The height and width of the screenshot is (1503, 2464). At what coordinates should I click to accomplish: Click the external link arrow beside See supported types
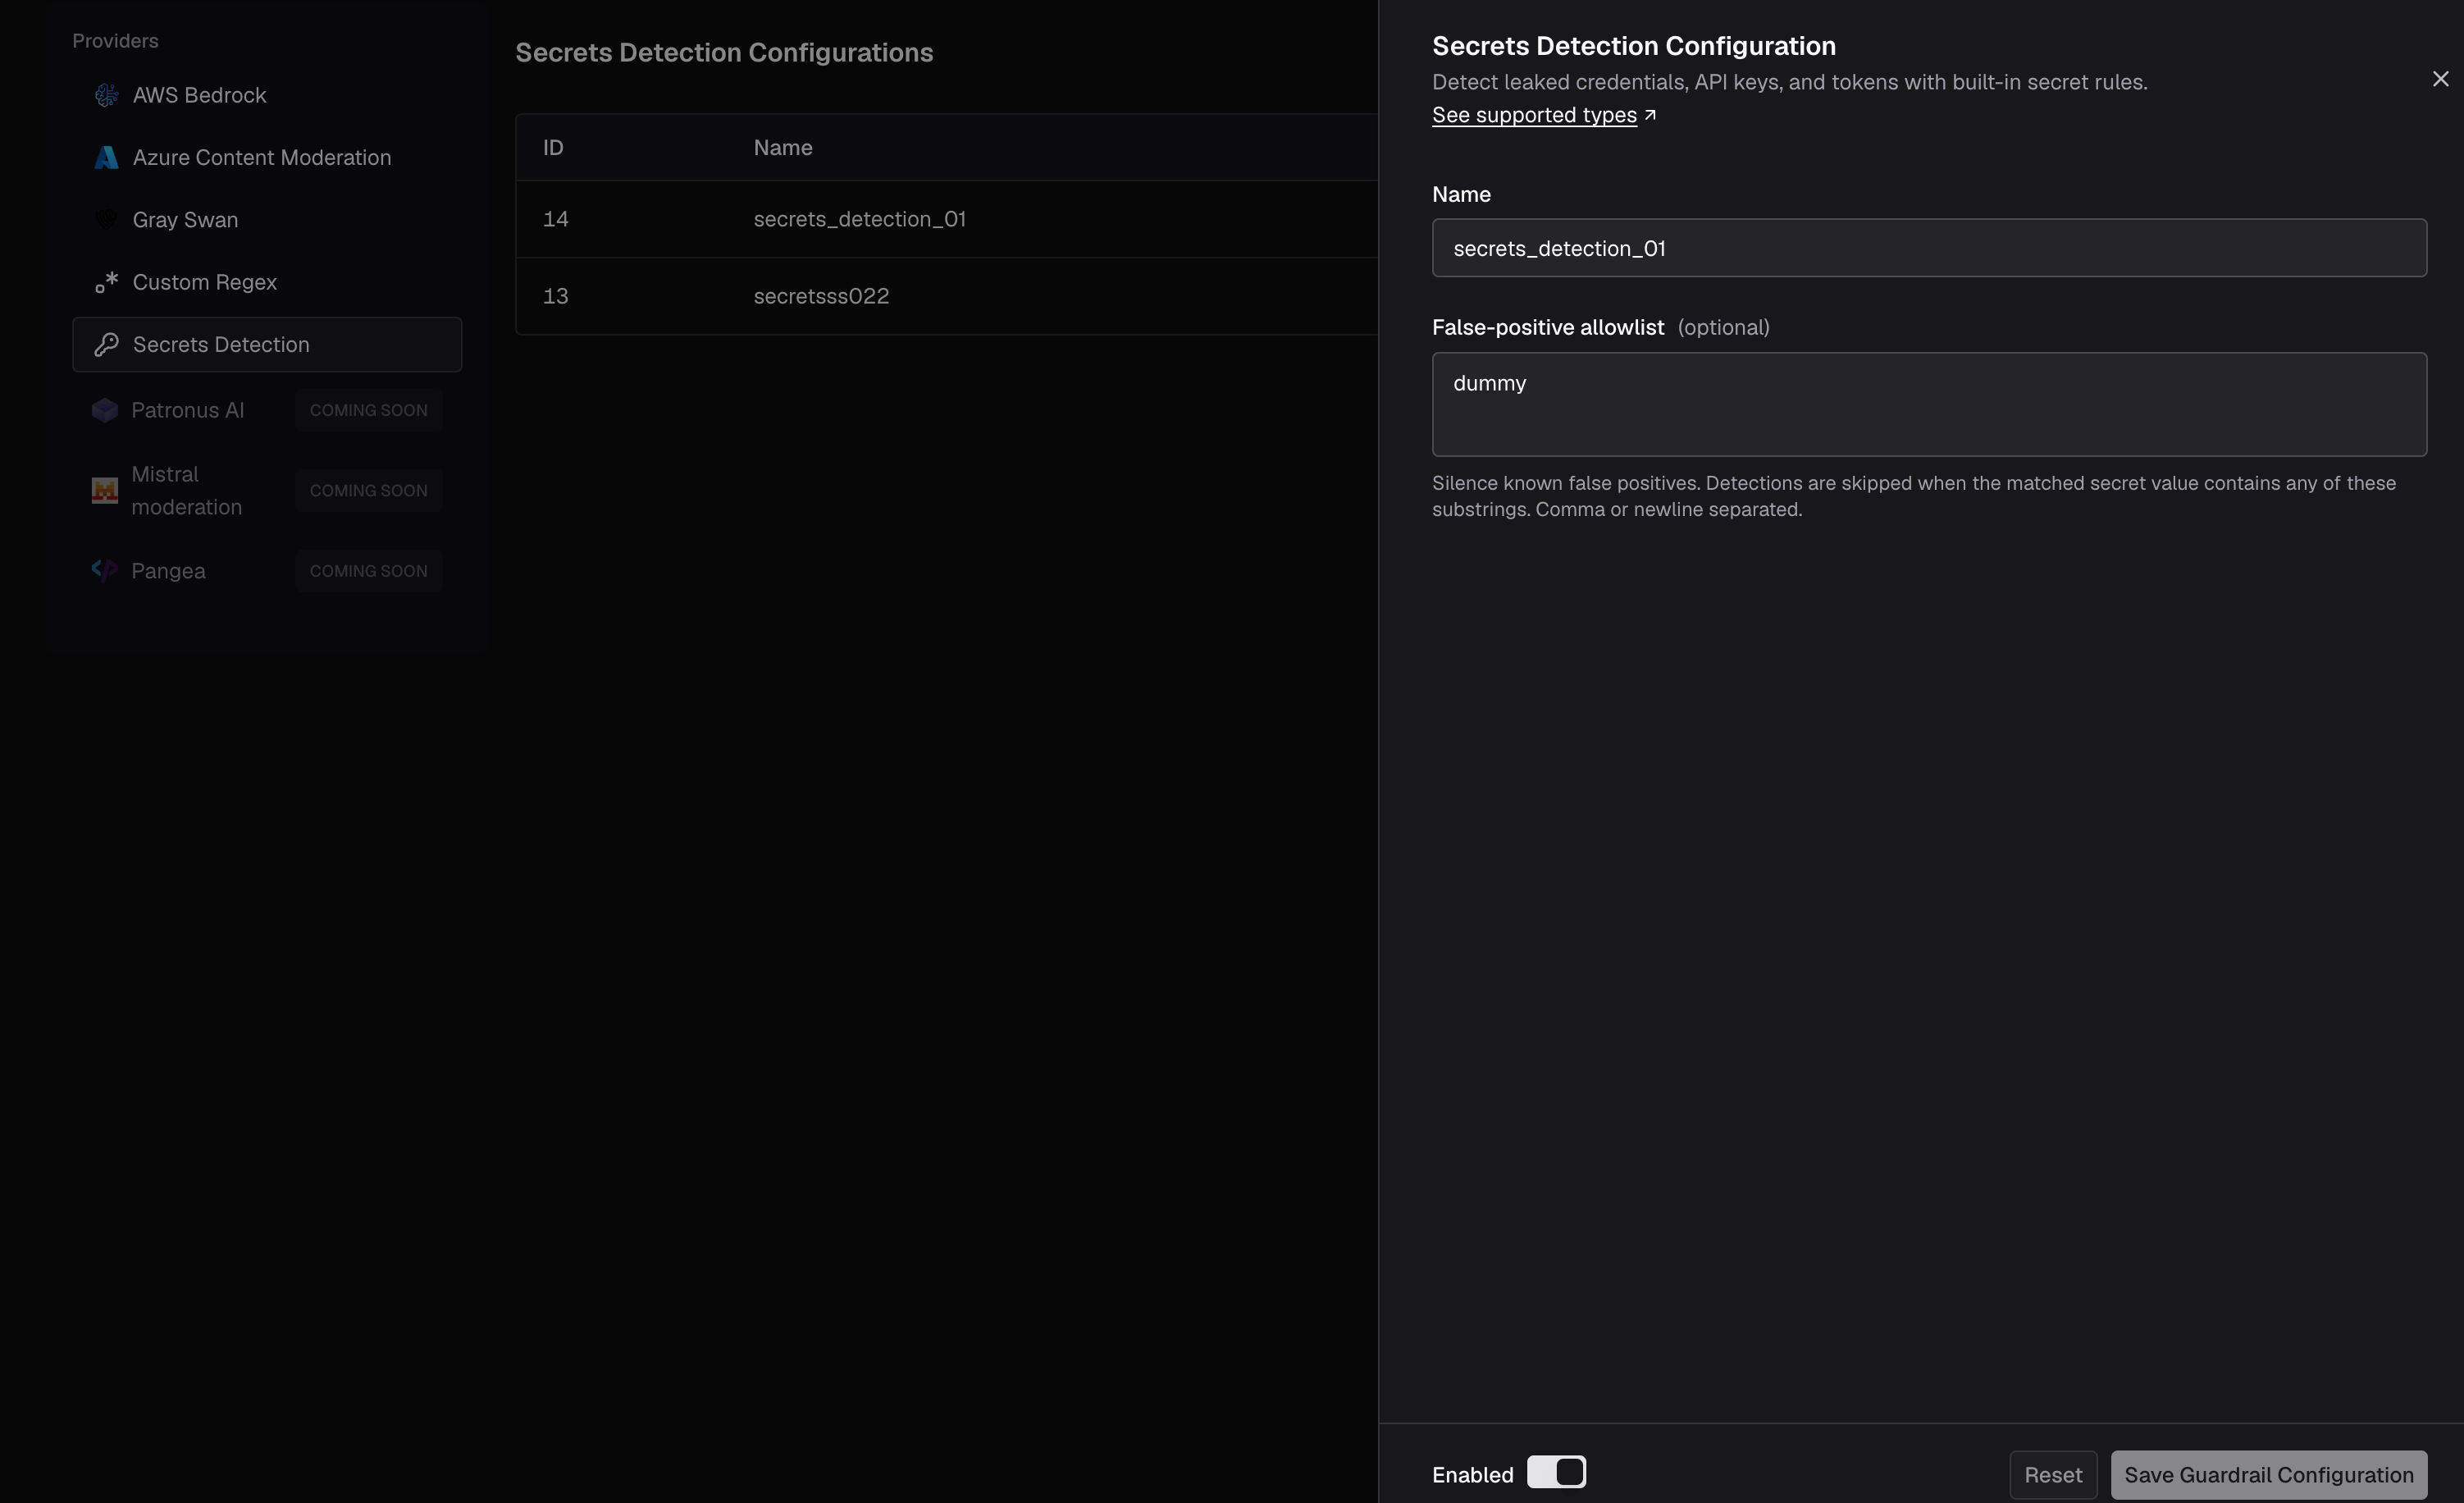[1650, 115]
